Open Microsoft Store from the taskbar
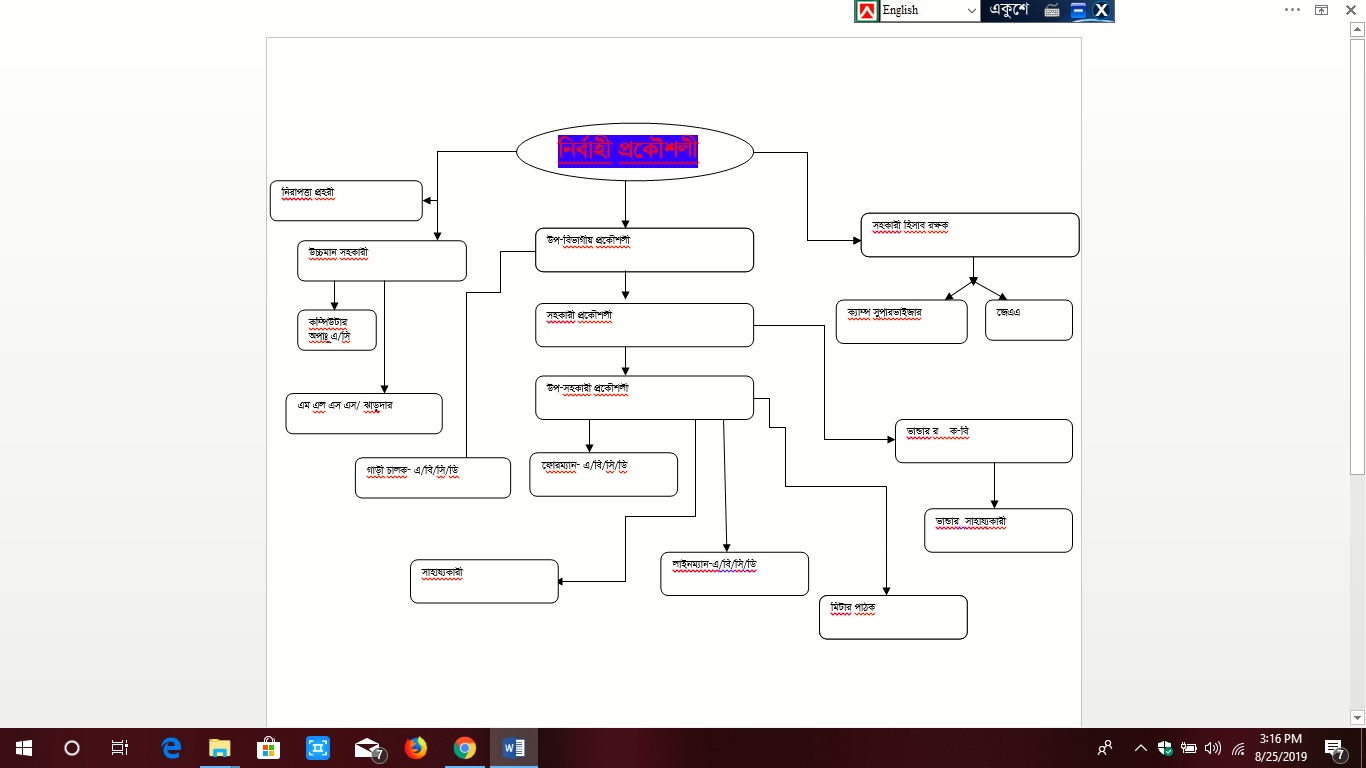Viewport: 1366px width, 768px height. 268,748
